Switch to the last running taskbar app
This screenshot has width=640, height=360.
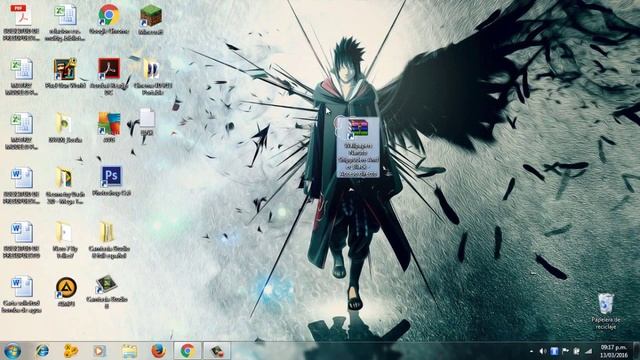(217, 351)
